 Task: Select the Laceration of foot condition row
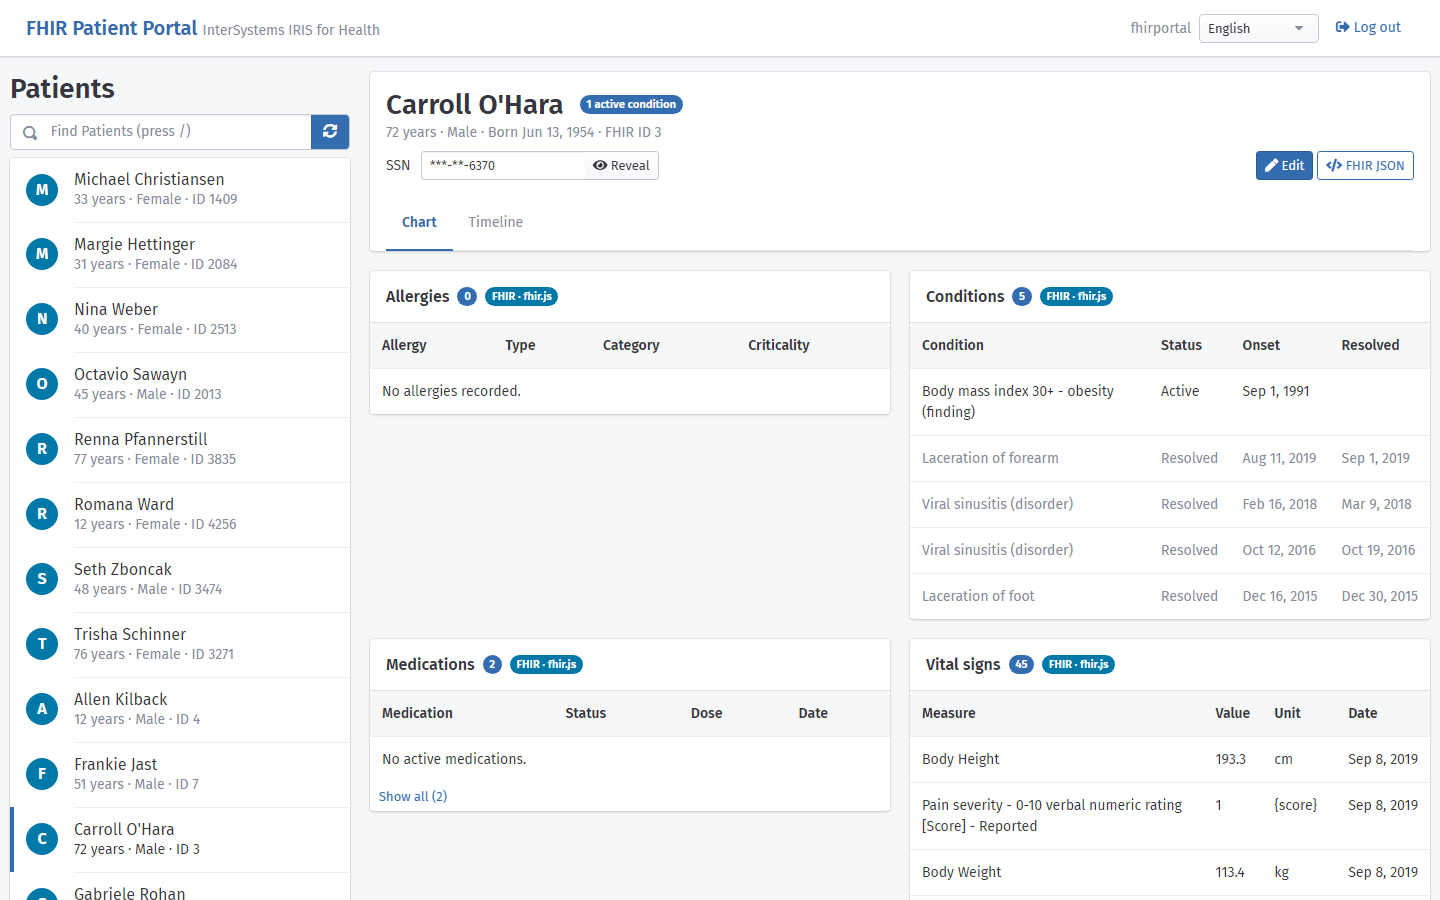coord(1170,596)
